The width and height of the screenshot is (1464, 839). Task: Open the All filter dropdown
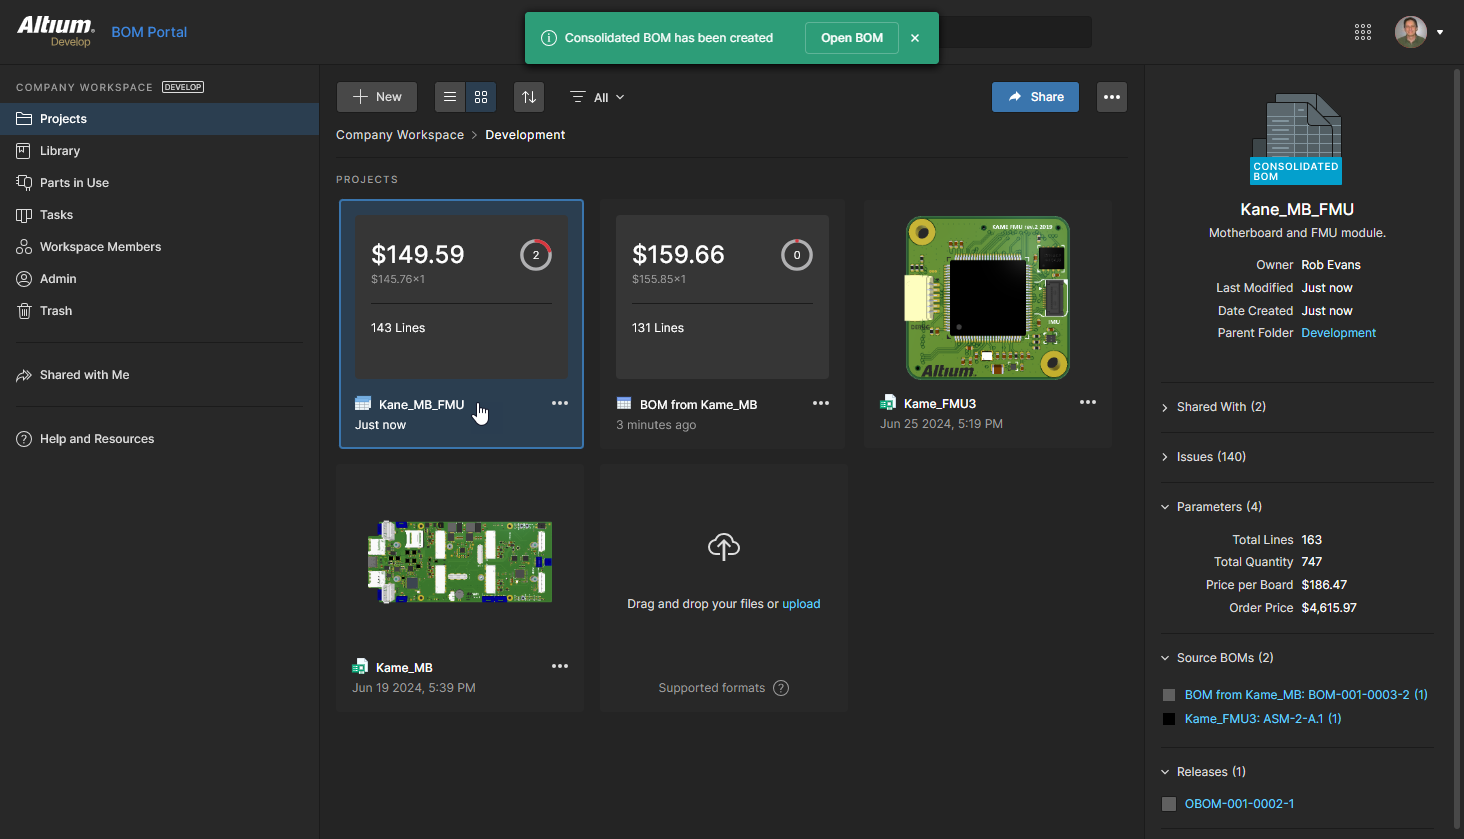coord(597,97)
